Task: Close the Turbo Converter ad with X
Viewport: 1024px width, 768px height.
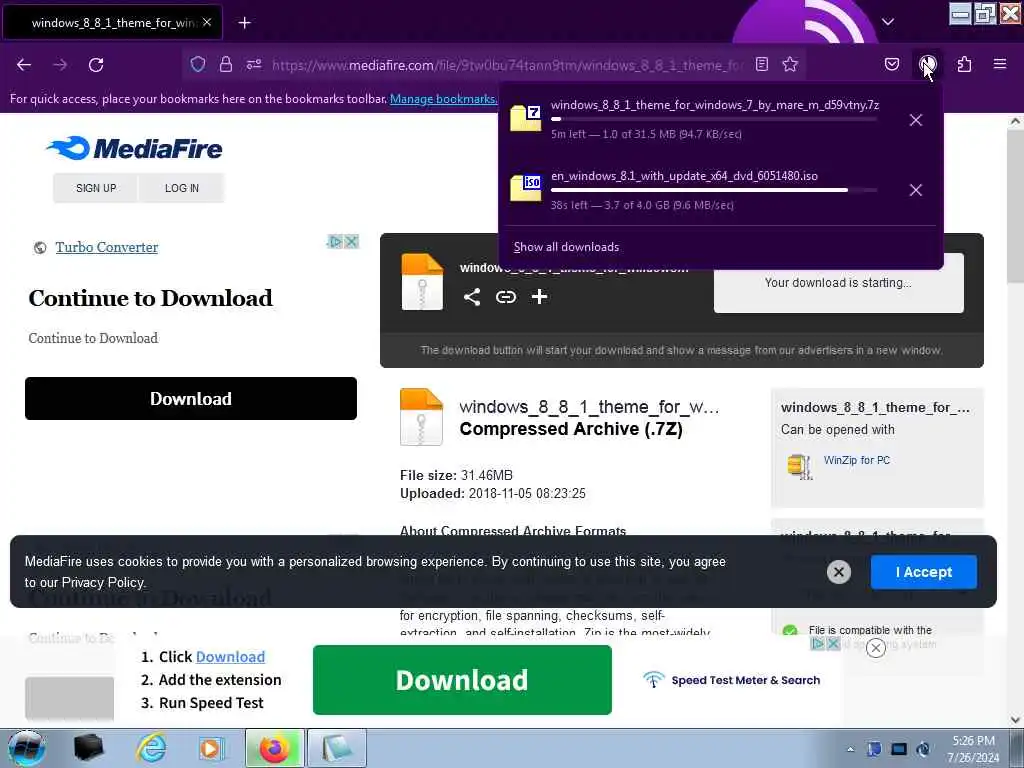Action: [x=351, y=242]
